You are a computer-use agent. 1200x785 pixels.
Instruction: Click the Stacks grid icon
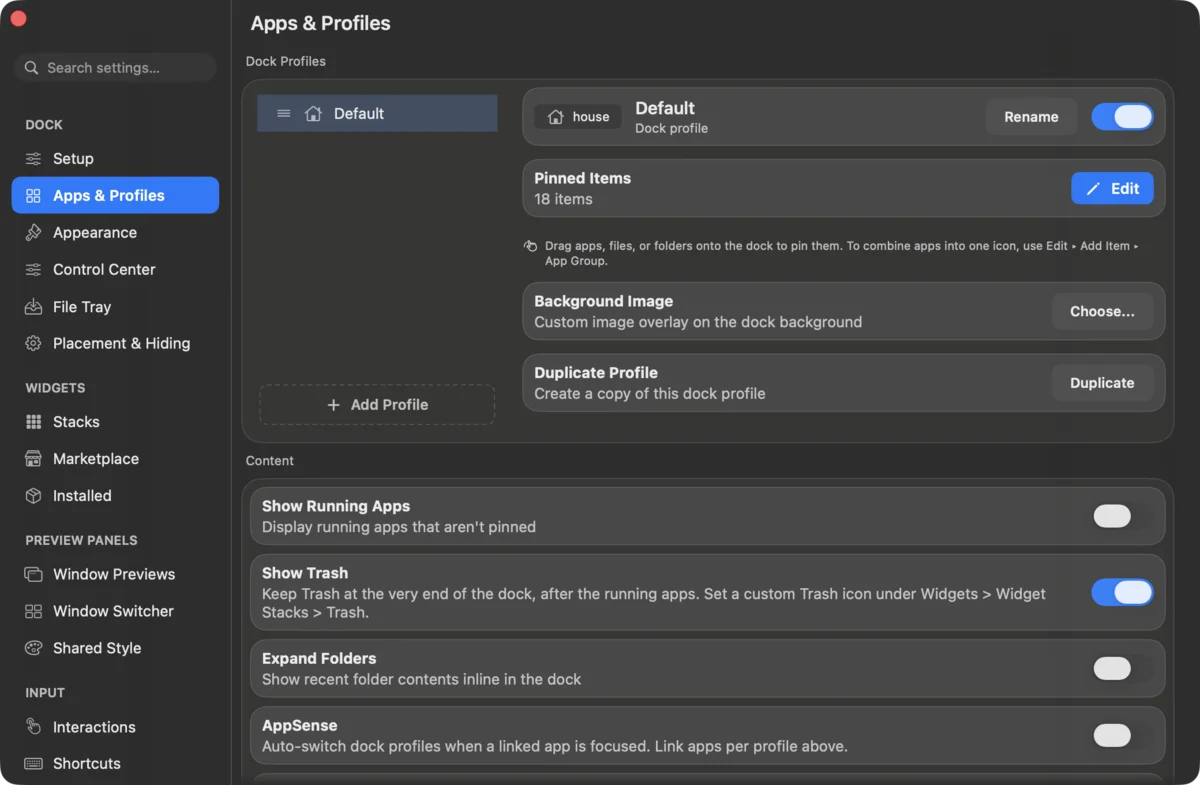pos(33,422)
